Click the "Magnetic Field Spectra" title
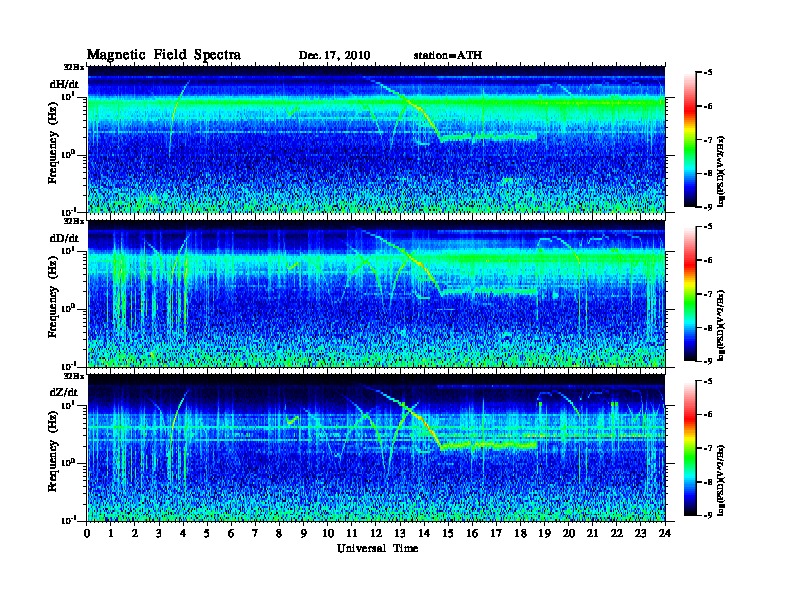Screen dimensions: 792x612 pos(164,55)
